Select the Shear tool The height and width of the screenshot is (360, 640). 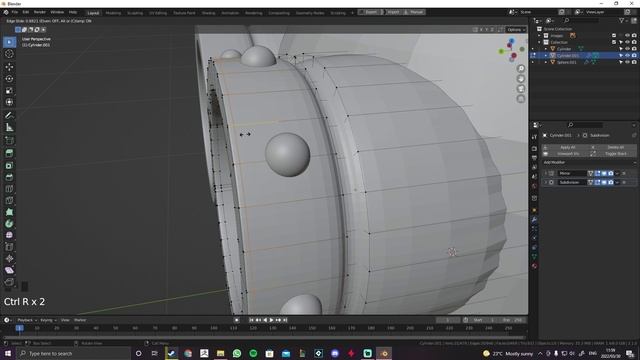click(x=9, y=270)
